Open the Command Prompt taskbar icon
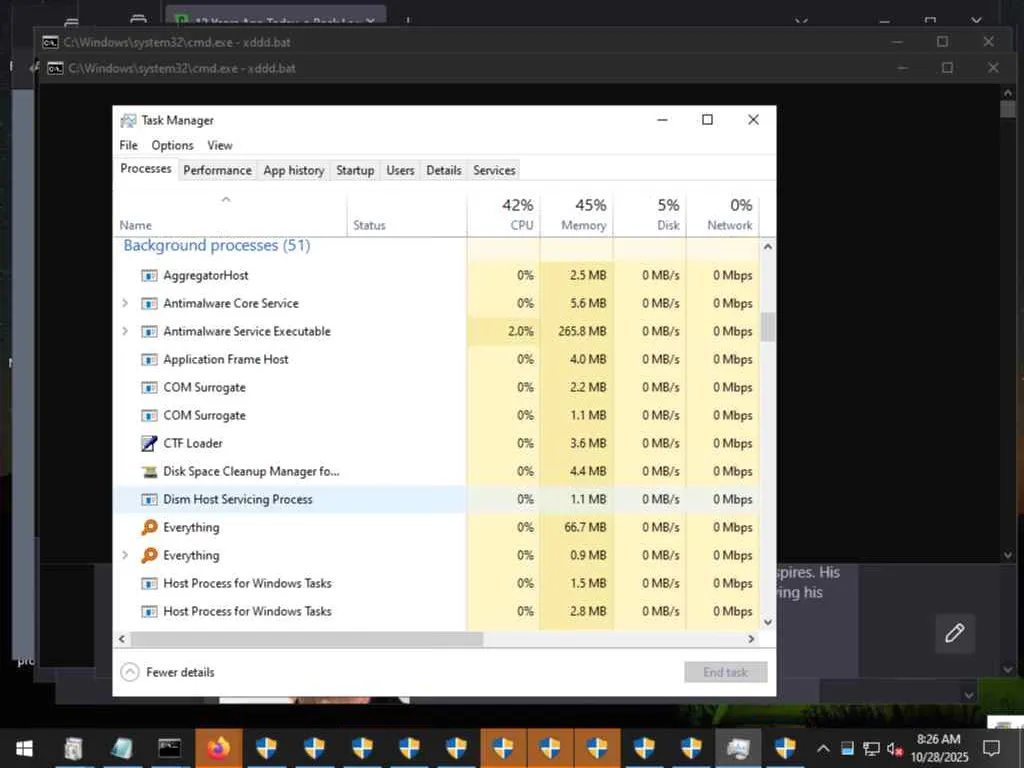The width and height of the screenshot is (1024, 768). coord(170,748)
